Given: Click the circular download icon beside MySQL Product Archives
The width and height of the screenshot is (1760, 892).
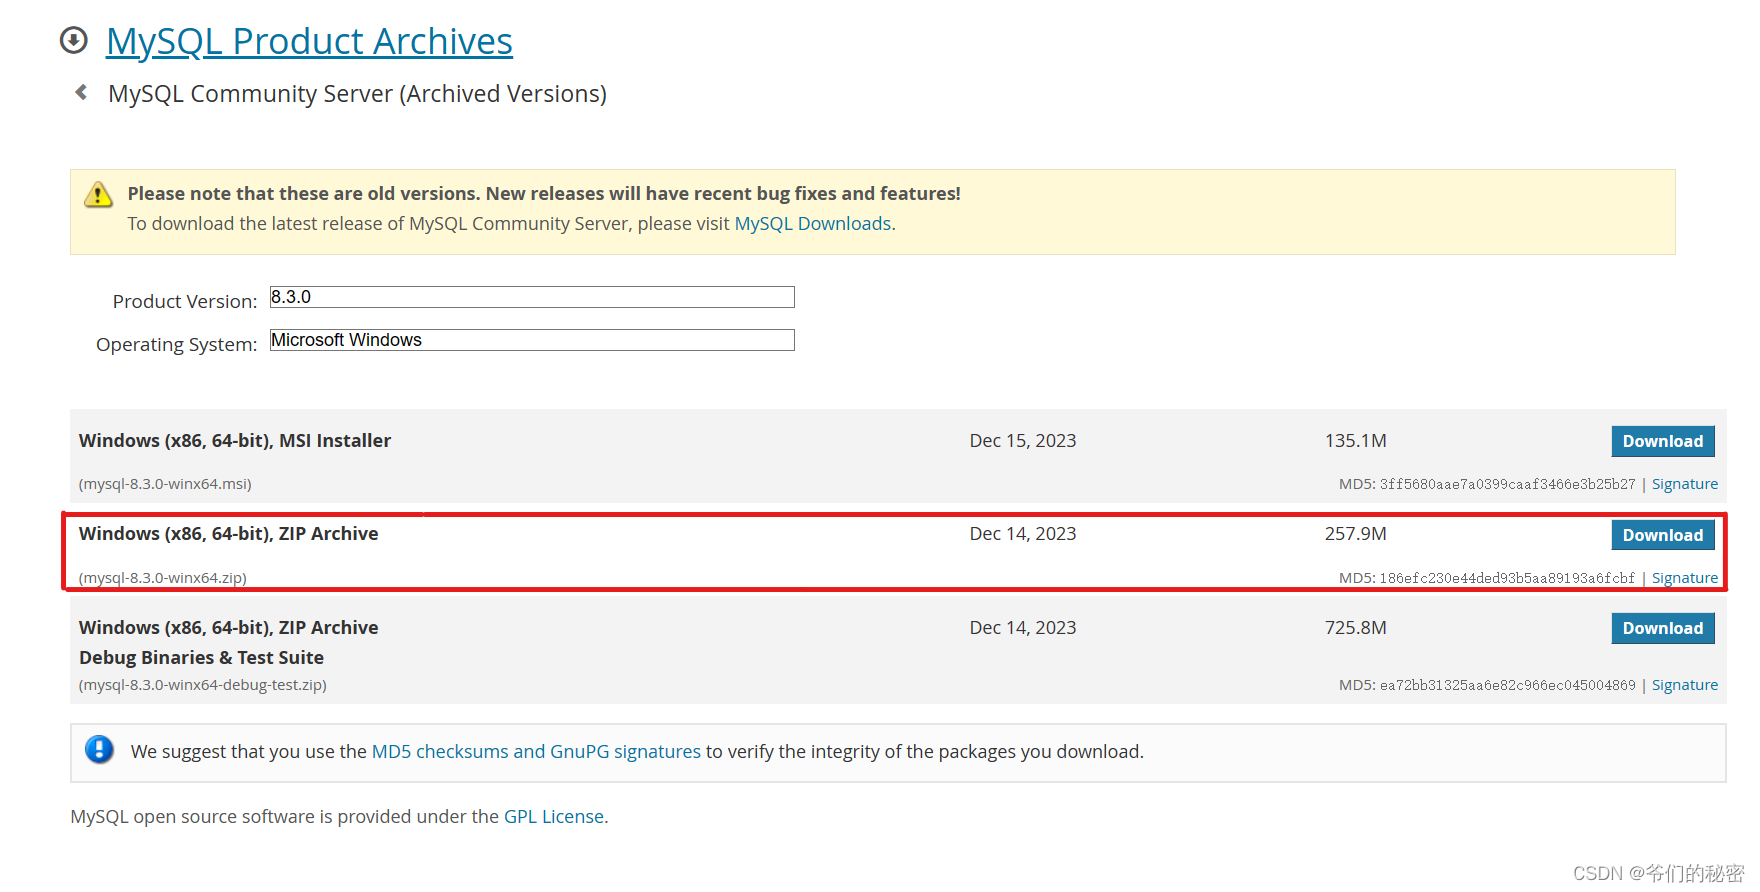Looking at the screenshot, I should [x=74, y=40].
